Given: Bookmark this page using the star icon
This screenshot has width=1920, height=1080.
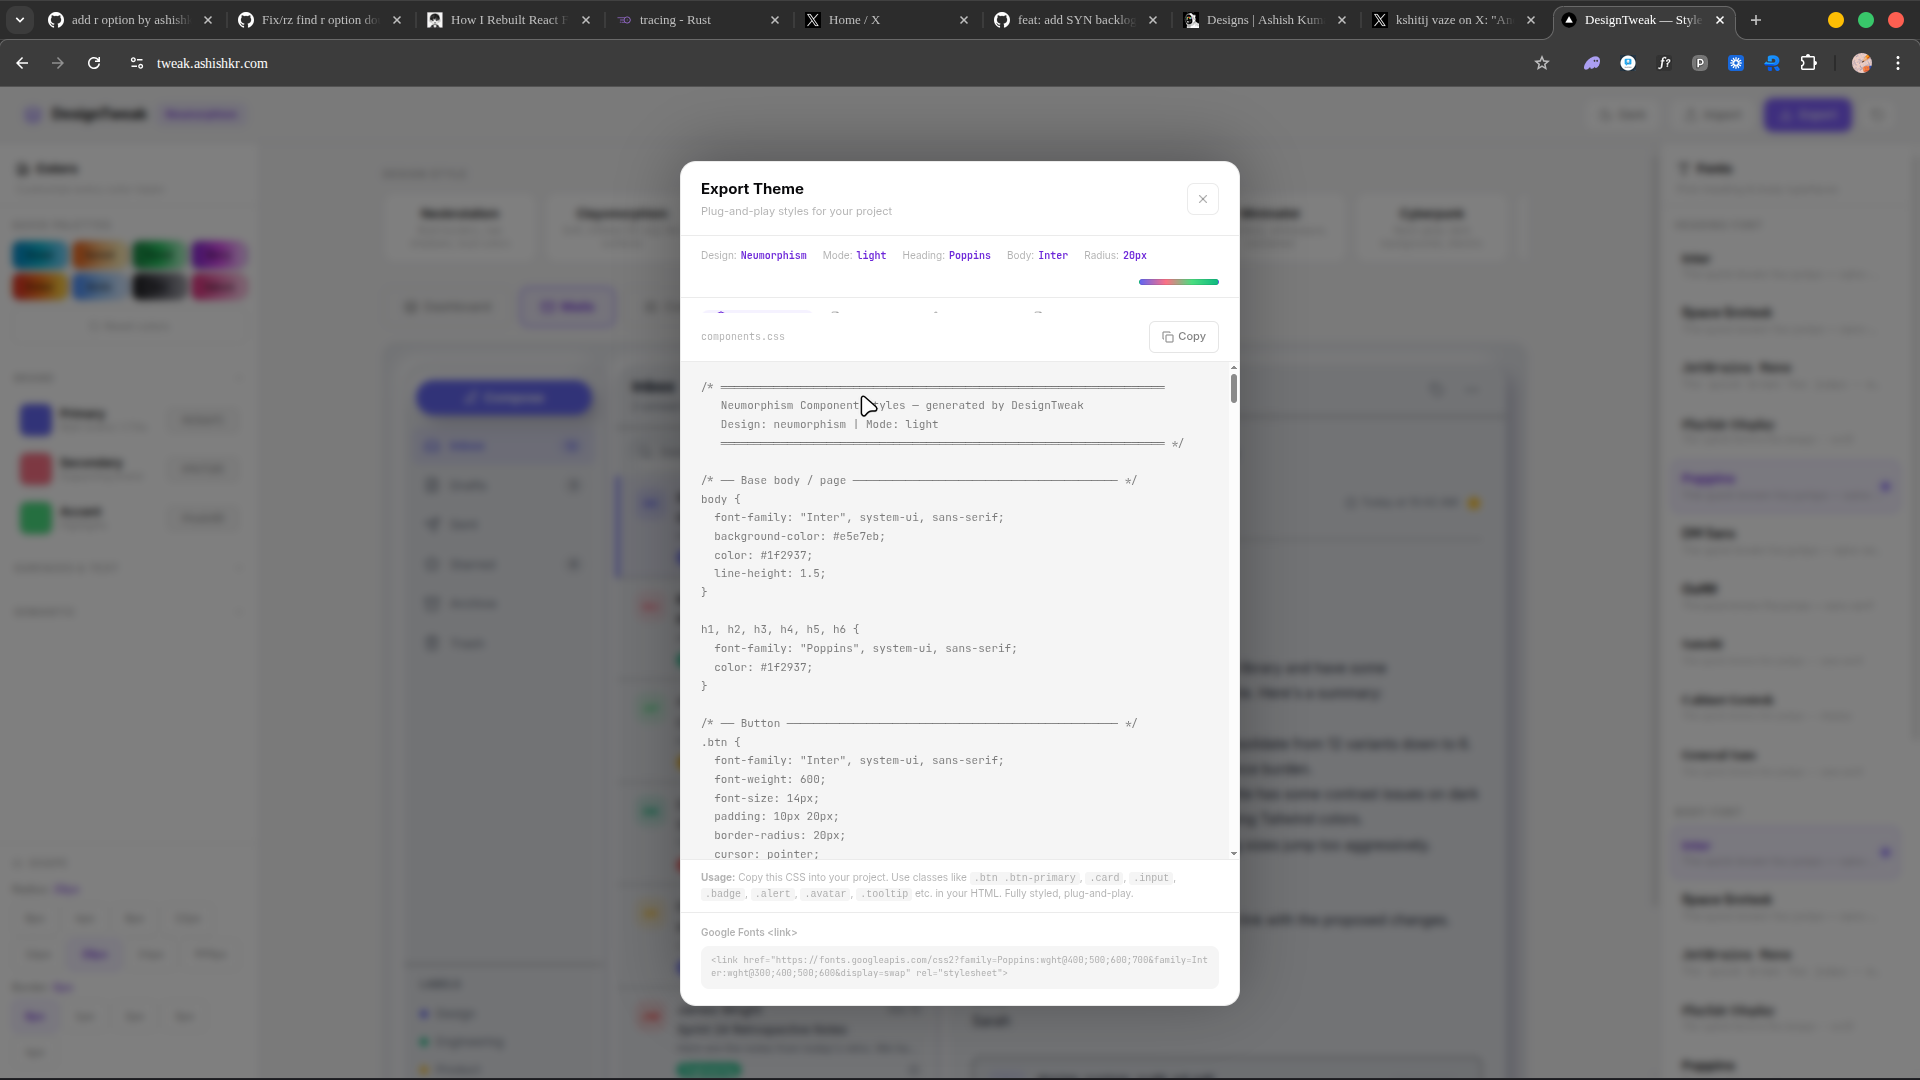Looking at the screenshot, I should click(1542, 63).
